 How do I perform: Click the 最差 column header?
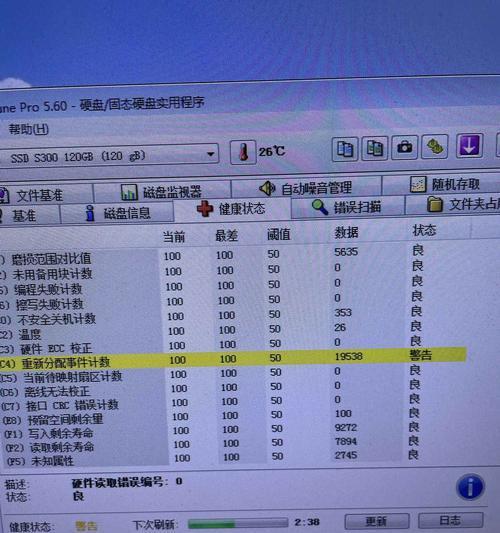point(226,235)
